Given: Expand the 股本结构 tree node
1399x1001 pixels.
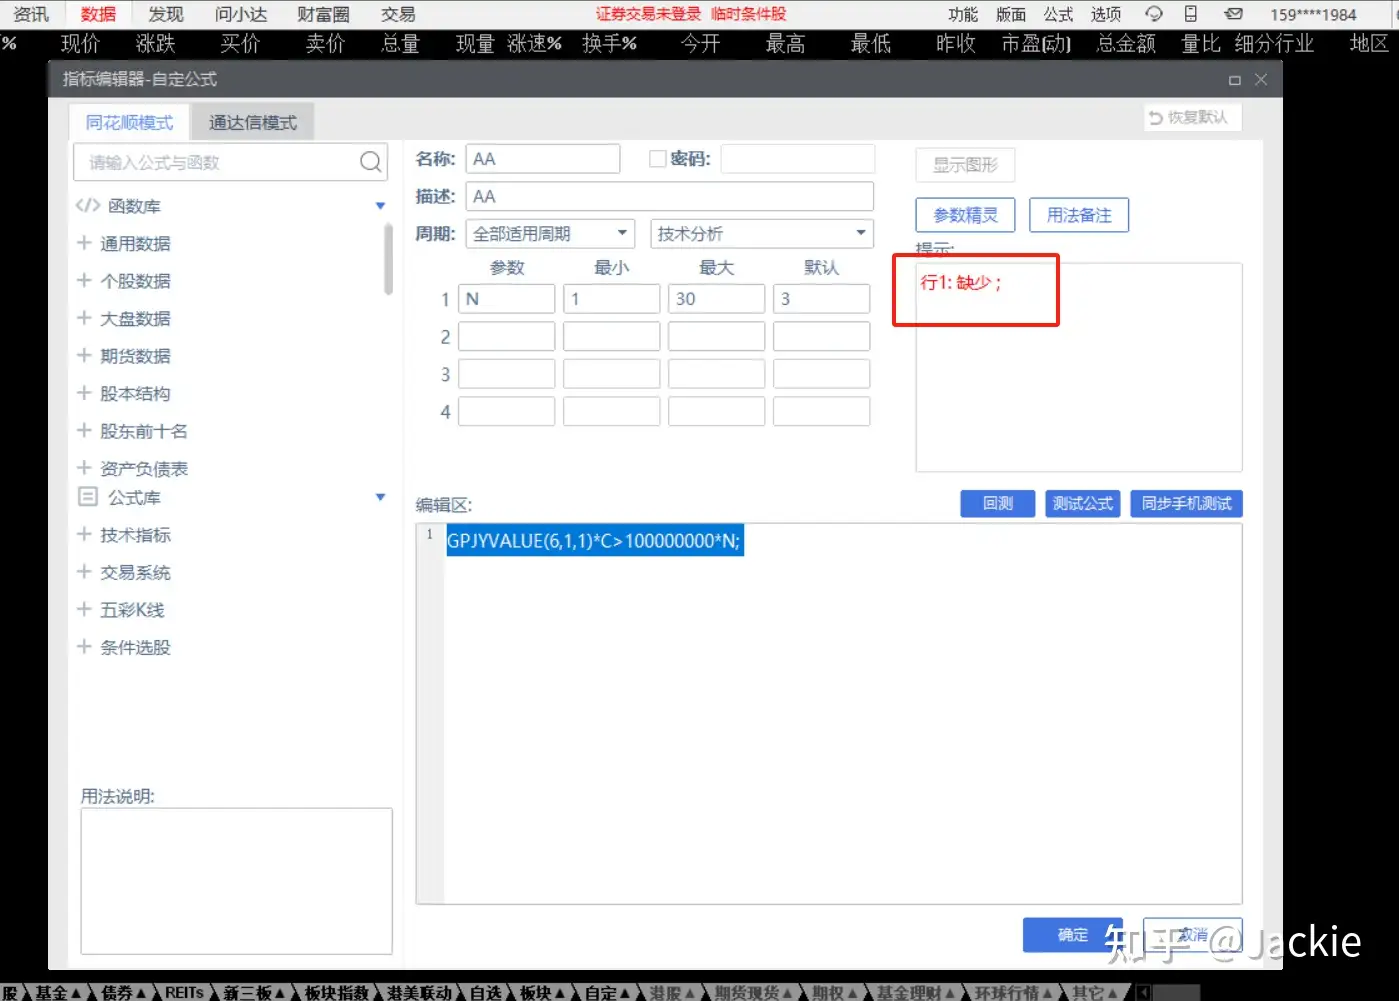Looking at the screenshot, I should tap(84, 392).
